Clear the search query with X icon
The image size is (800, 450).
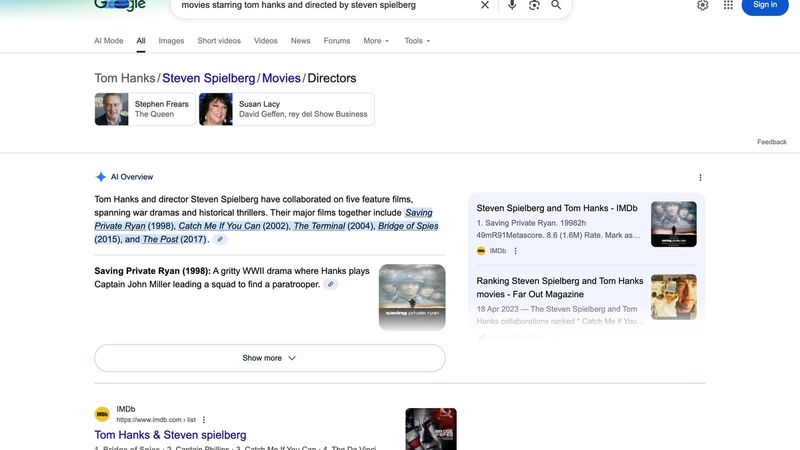[485, 5]
